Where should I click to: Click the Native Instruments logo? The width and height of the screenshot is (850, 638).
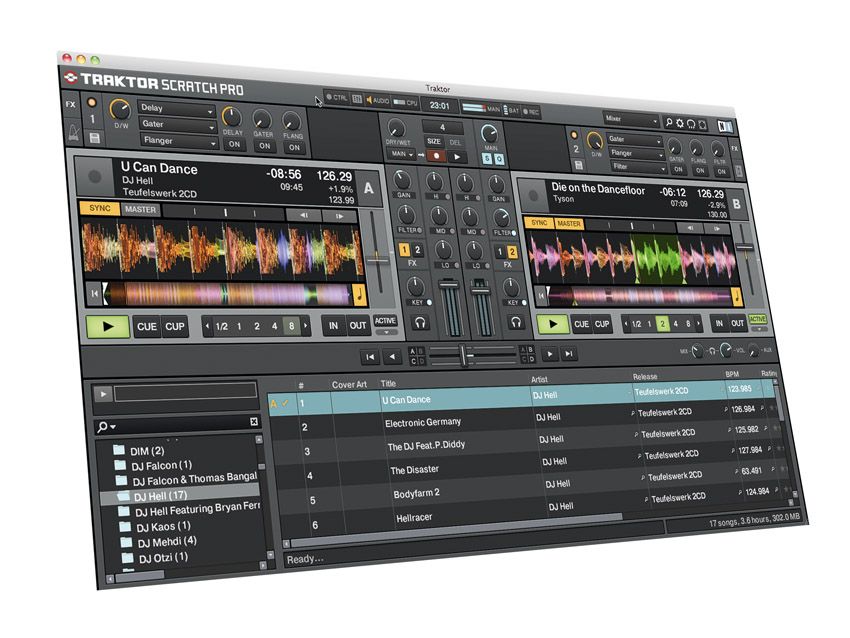tap(725, 126)
